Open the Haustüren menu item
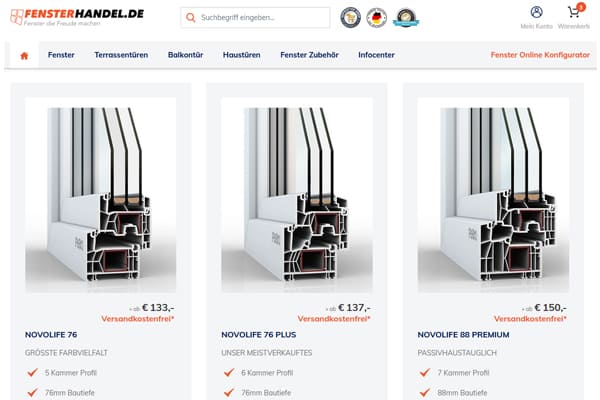 (241, 55)
